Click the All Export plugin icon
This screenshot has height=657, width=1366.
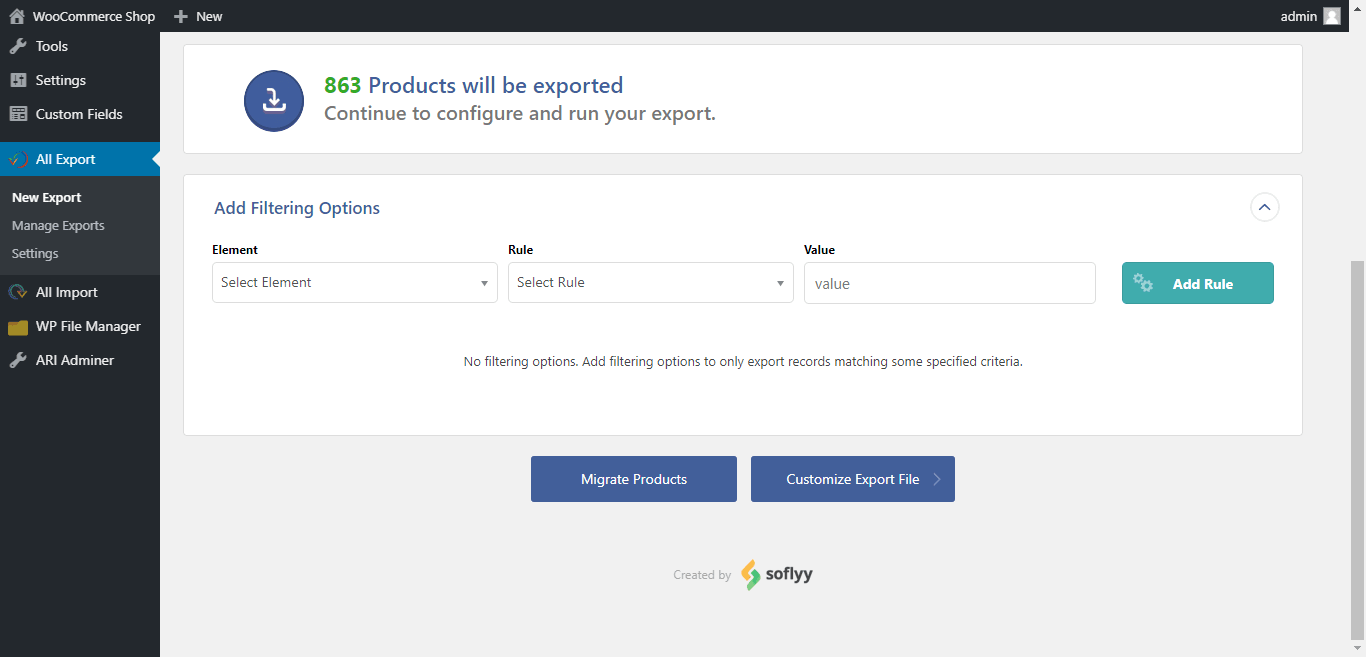[18, 159]
